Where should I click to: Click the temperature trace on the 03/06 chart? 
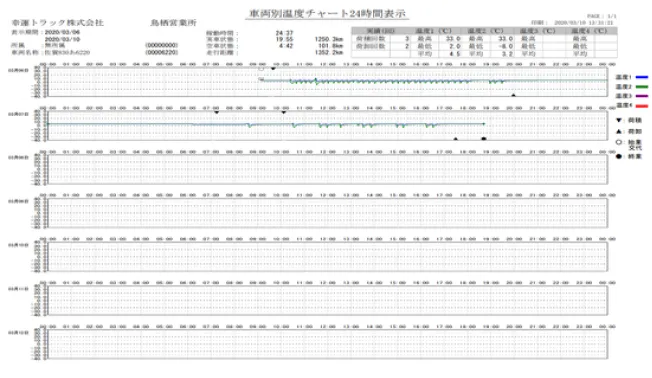(432, 81)
